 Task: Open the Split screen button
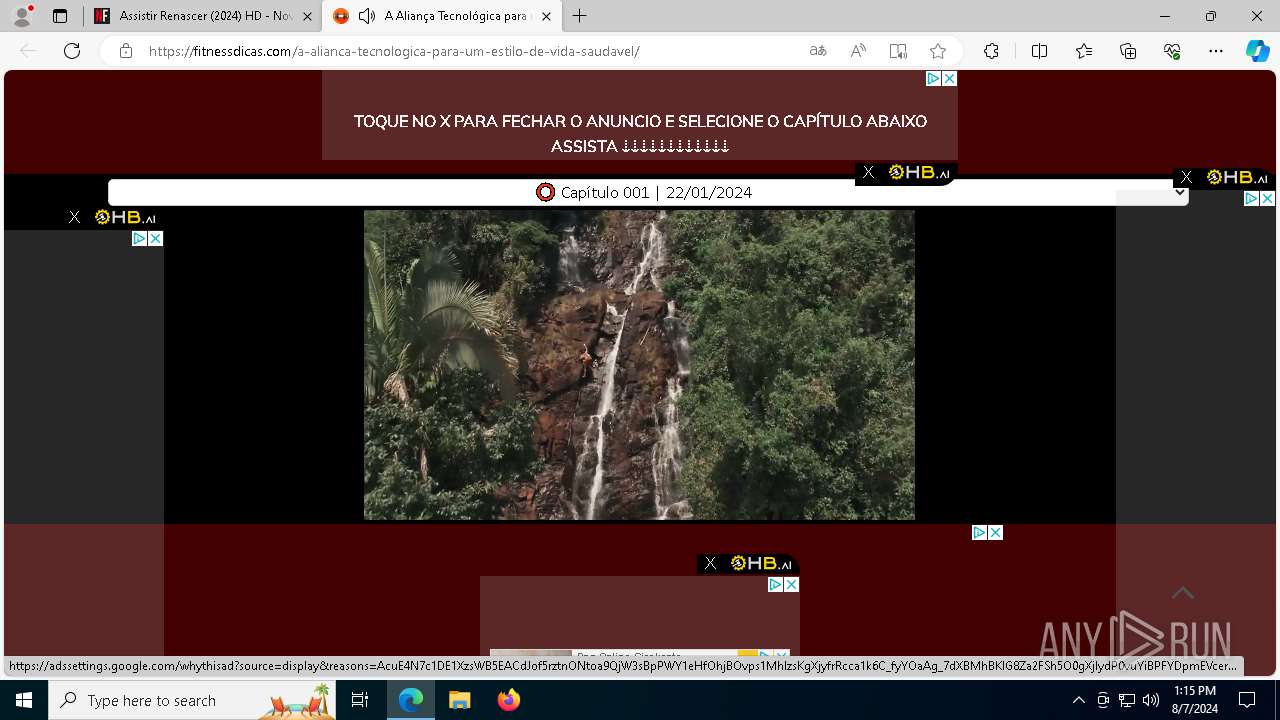1039,51
